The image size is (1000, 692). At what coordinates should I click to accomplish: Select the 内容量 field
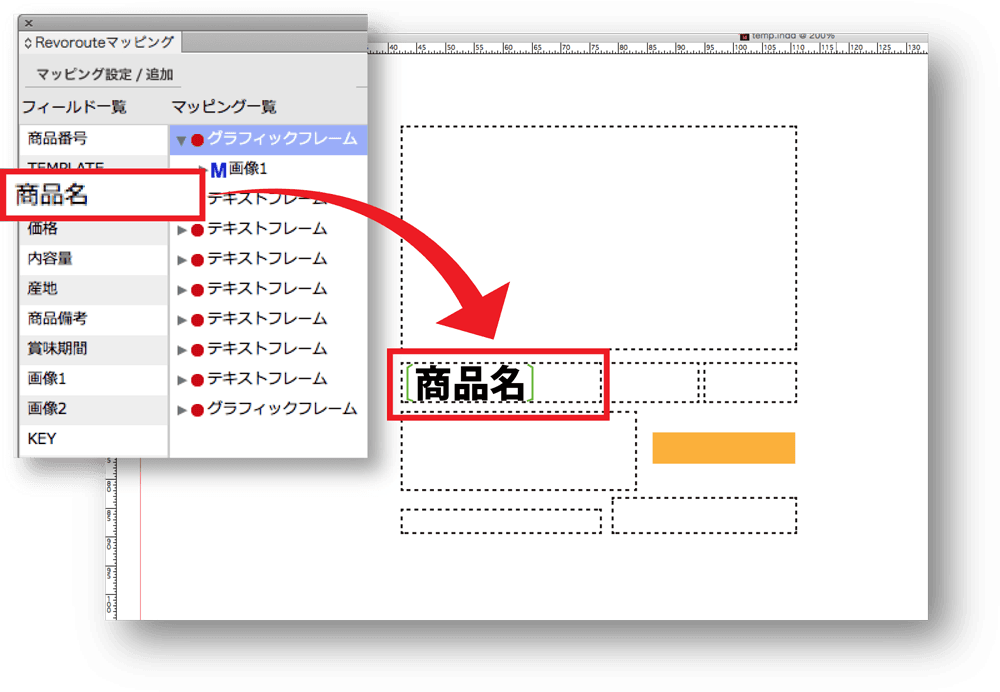tap(93, 259)
